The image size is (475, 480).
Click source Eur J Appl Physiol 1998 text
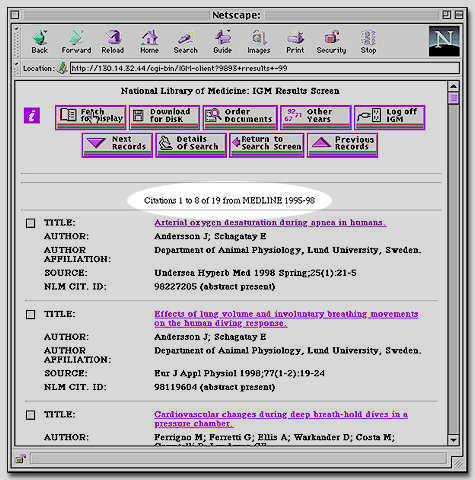coord(239,373)
